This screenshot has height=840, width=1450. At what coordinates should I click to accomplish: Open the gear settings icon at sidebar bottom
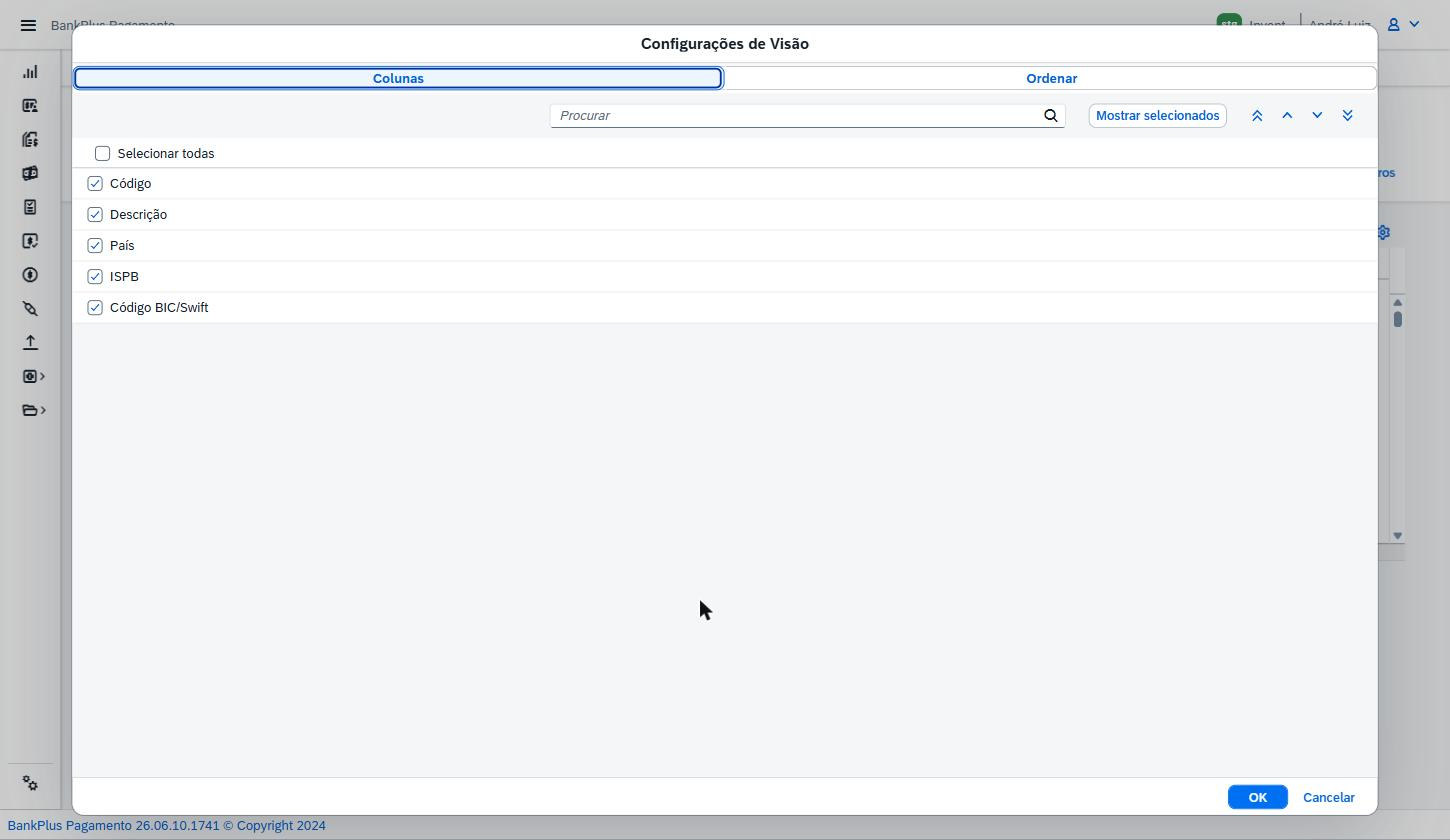click(x=30, y=784)
